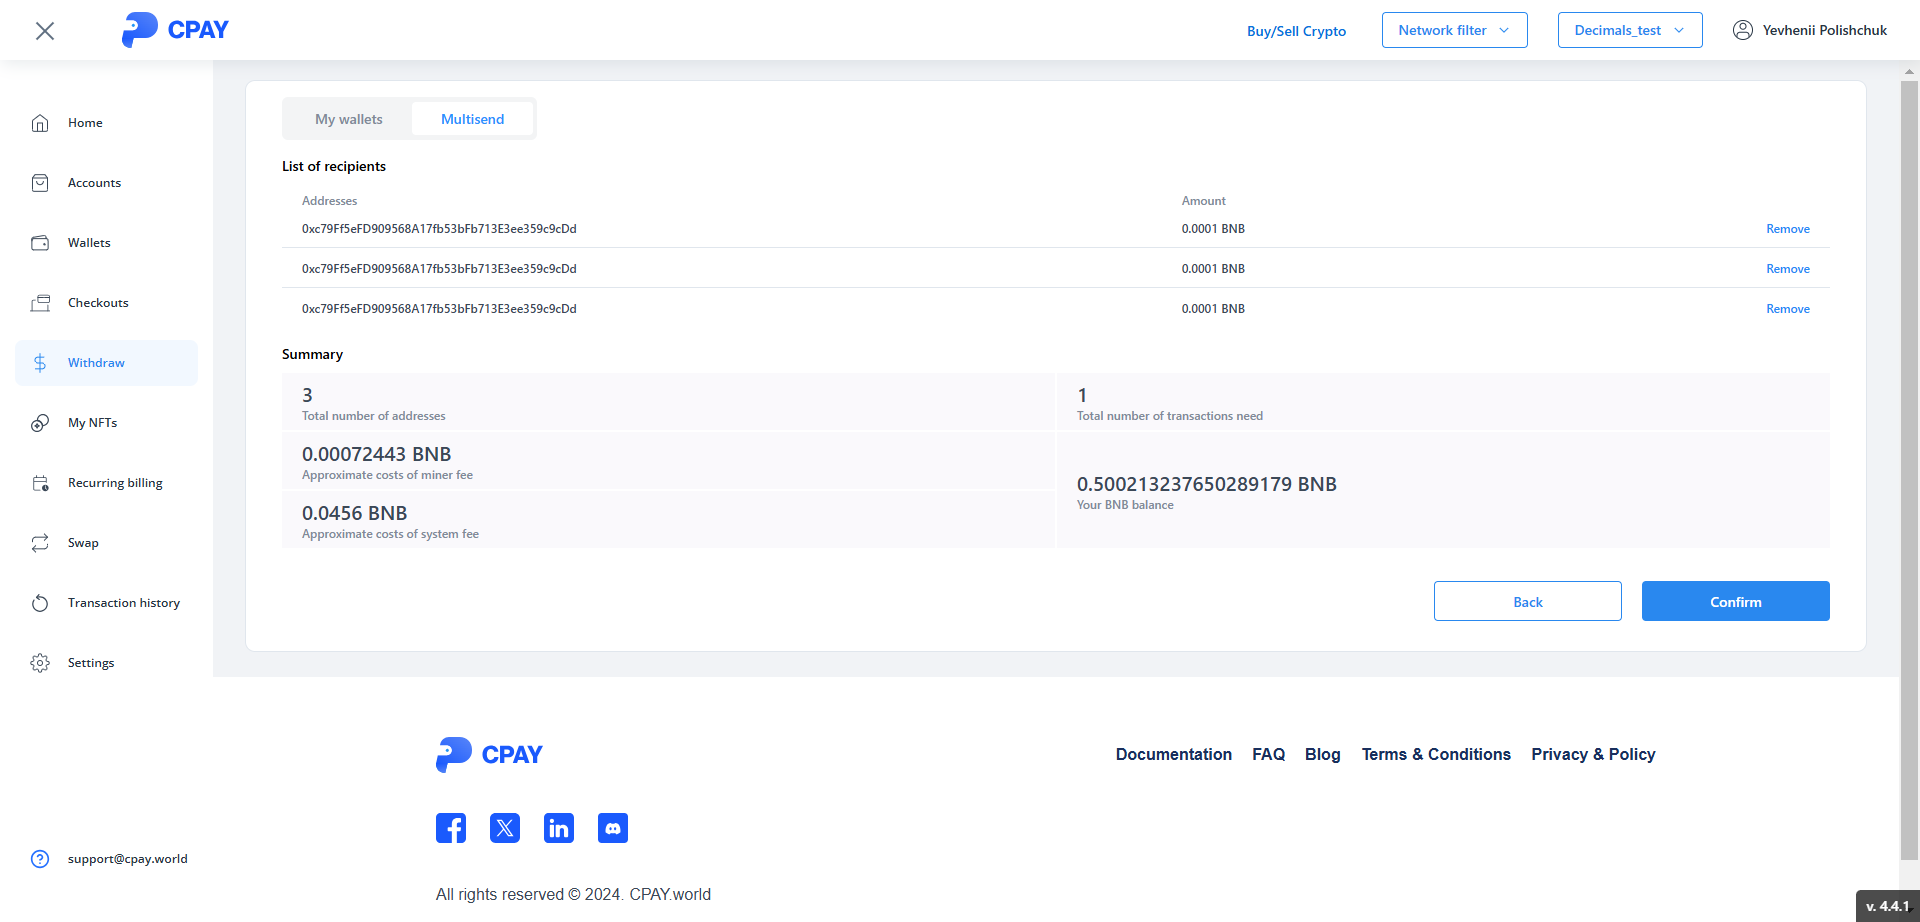
Task: Click the Home icon in sidebar
Action: [x=40, y=123]
